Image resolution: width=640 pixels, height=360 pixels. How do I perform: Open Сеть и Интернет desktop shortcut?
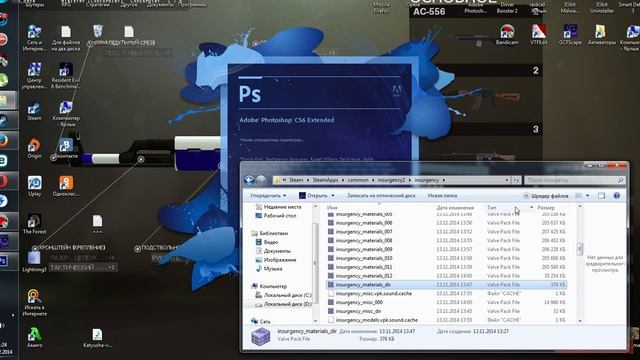[x=34, y=38]
